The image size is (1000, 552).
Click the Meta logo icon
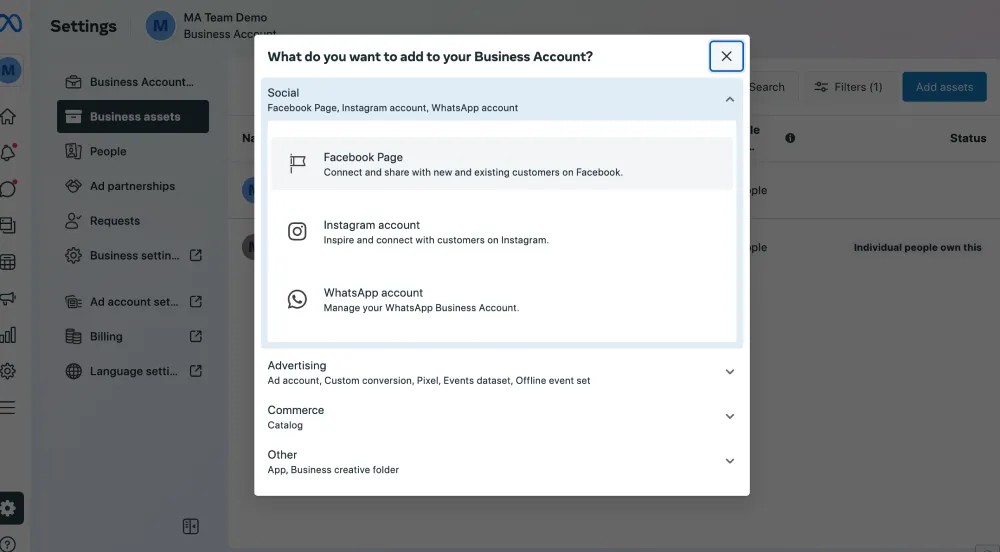[x=10, y=26]
